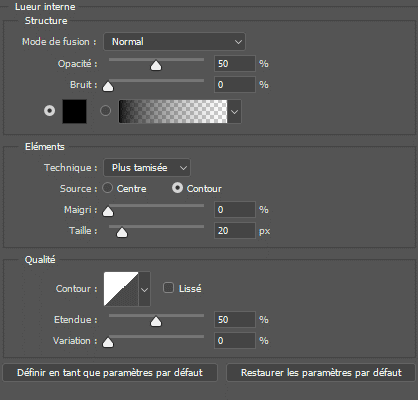
Task: Click Restaurer les paramètres par défaut
Action: [x=321, y=373]
